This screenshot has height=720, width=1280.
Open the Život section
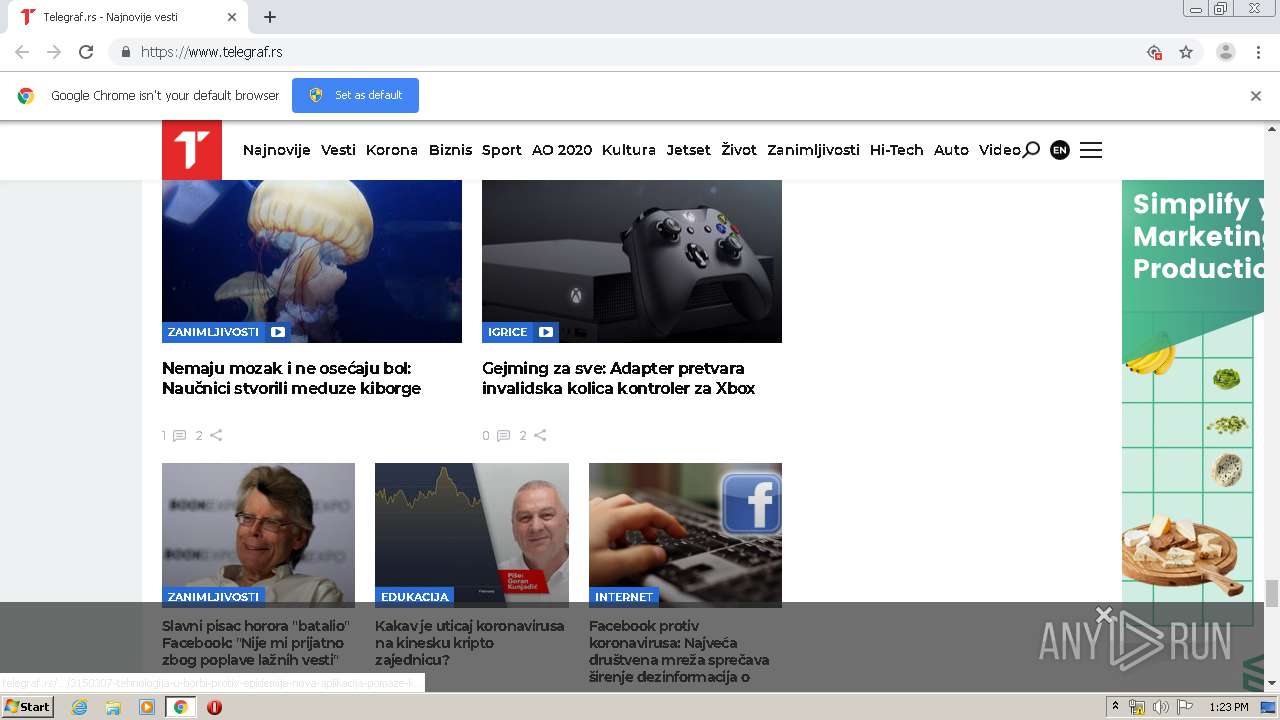point(739,150)
